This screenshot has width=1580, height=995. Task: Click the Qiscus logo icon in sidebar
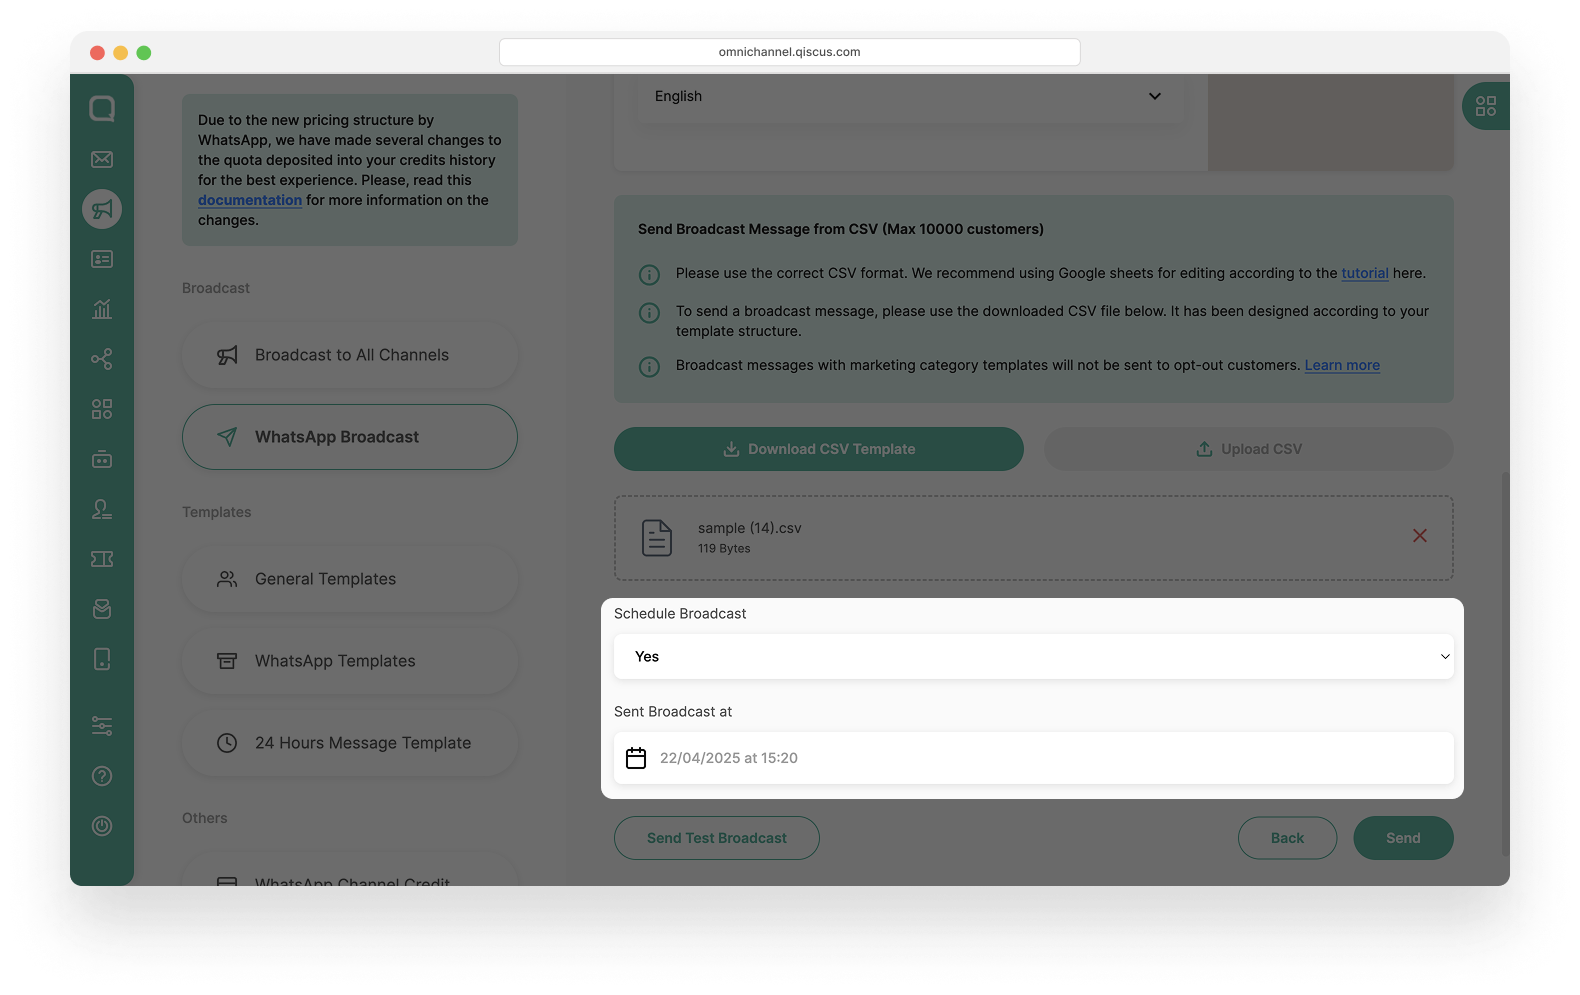102,108
